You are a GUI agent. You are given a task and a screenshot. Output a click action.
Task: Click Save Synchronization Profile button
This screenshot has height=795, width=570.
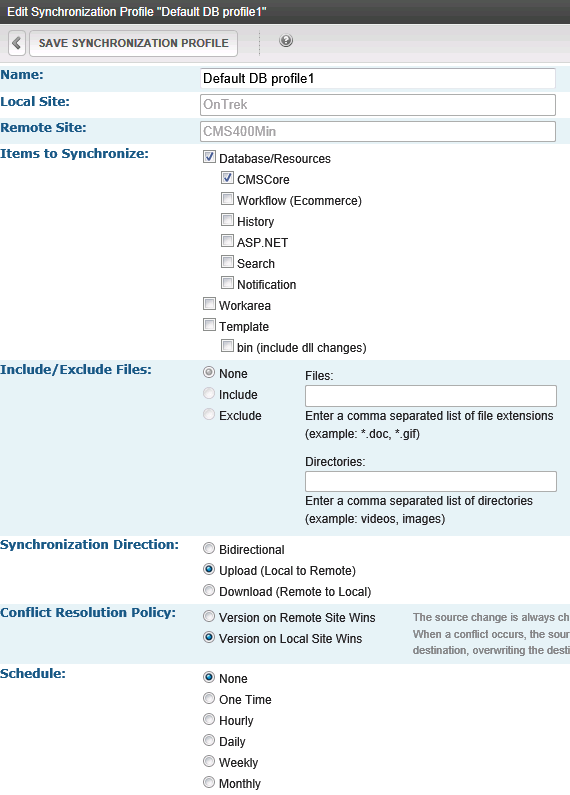[133, 43]
